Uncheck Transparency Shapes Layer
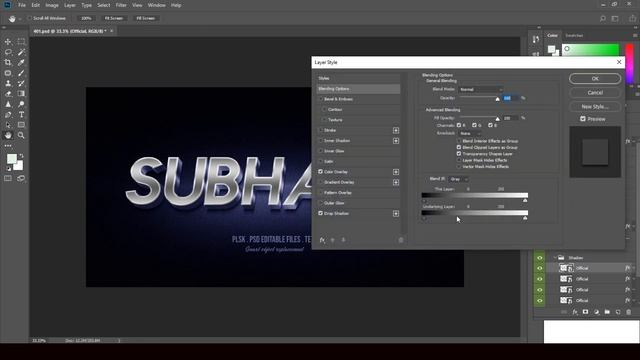Viewport: 640px width, 360px height. point(459,154)
